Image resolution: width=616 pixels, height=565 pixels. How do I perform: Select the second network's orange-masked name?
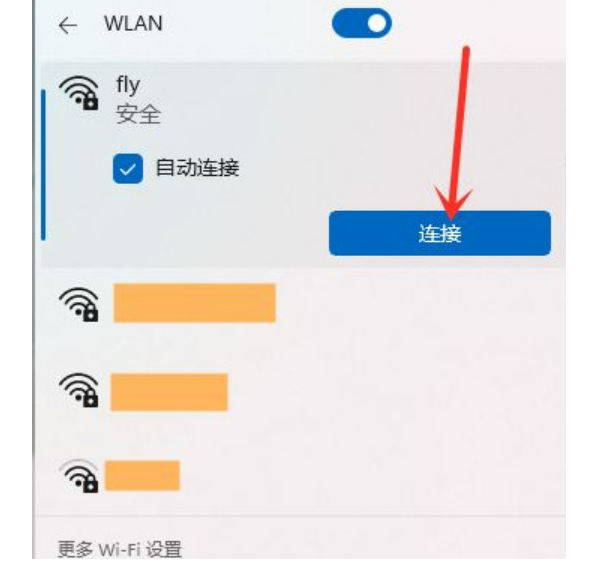coord(194,303)
